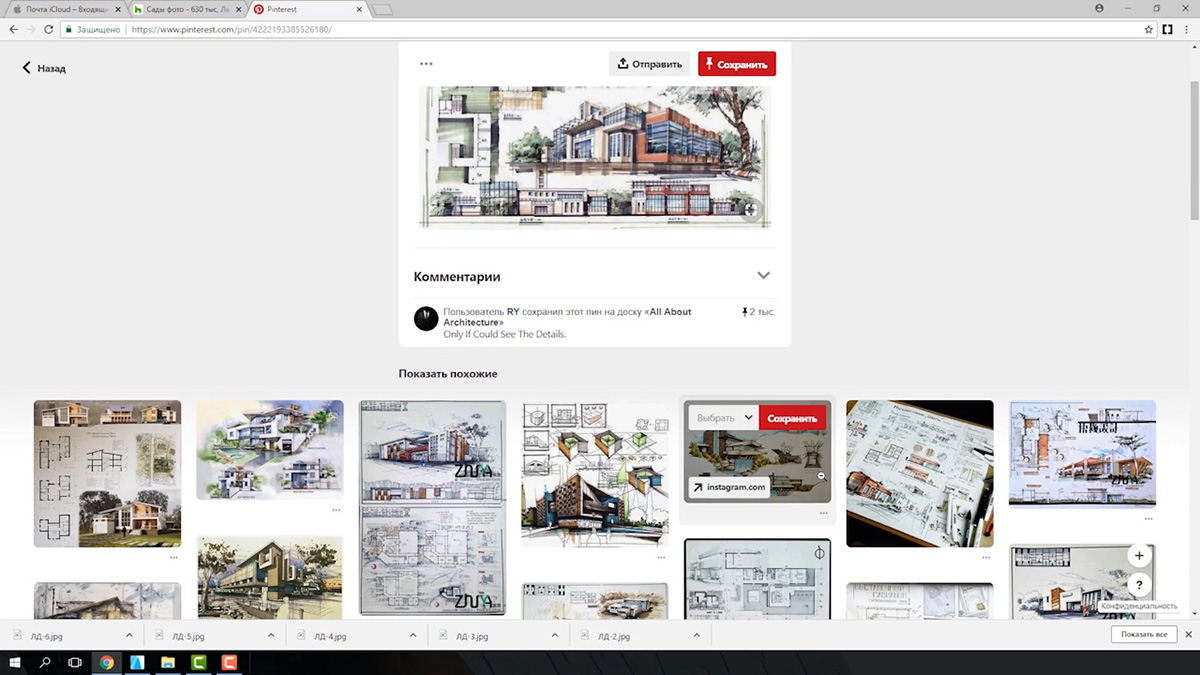Open the three-dot menu above the pin
The height and width of the screenshot is (675, 1200).
click(x=427, y=64)
